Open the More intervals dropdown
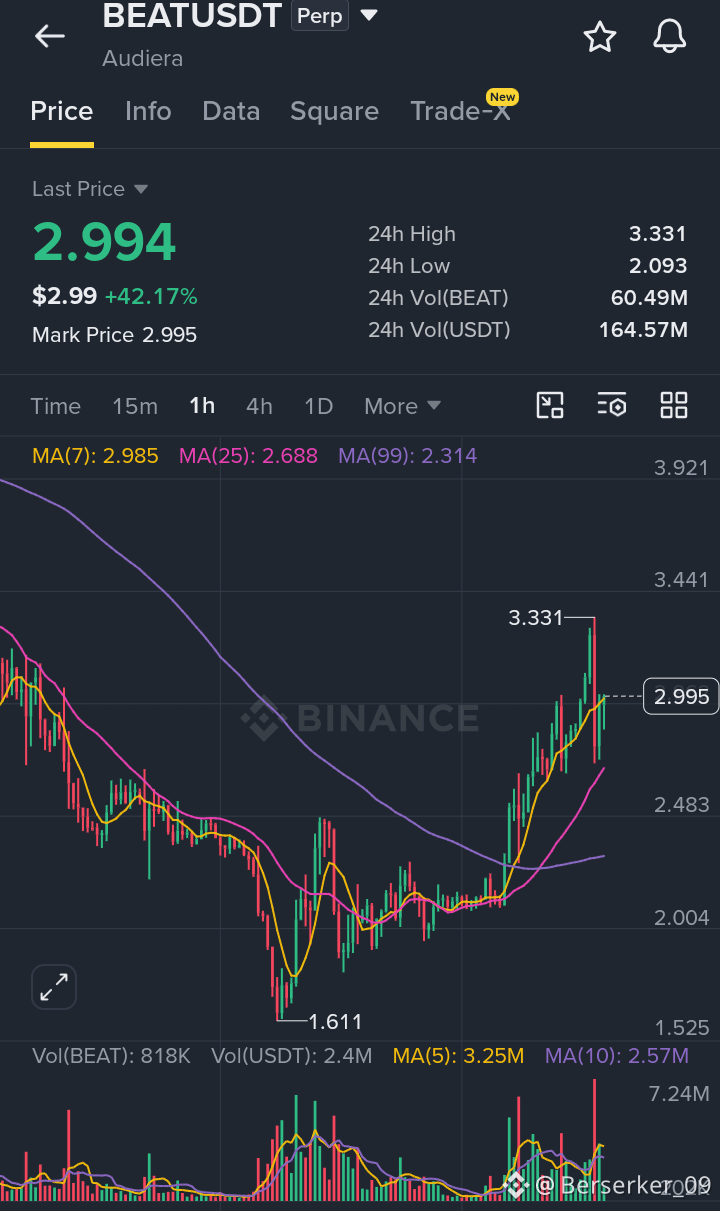The width and height of the screenshot is (720, 1211). (402, 406)
